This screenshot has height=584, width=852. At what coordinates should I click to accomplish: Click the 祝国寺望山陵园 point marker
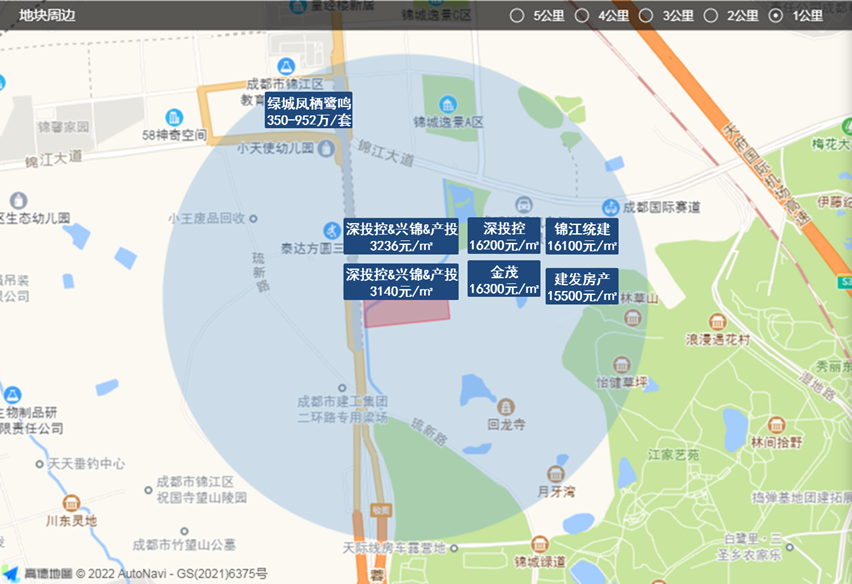[x=148, y=490]
